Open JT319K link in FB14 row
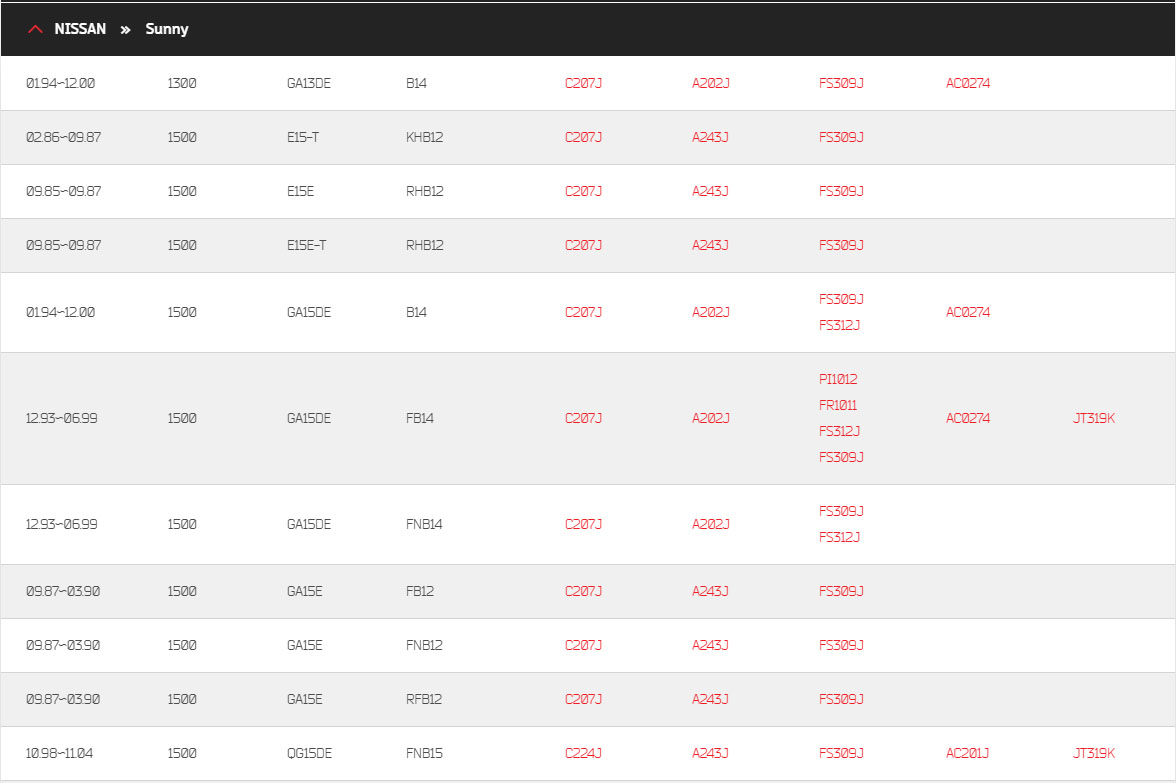 tap(1094, 418)
